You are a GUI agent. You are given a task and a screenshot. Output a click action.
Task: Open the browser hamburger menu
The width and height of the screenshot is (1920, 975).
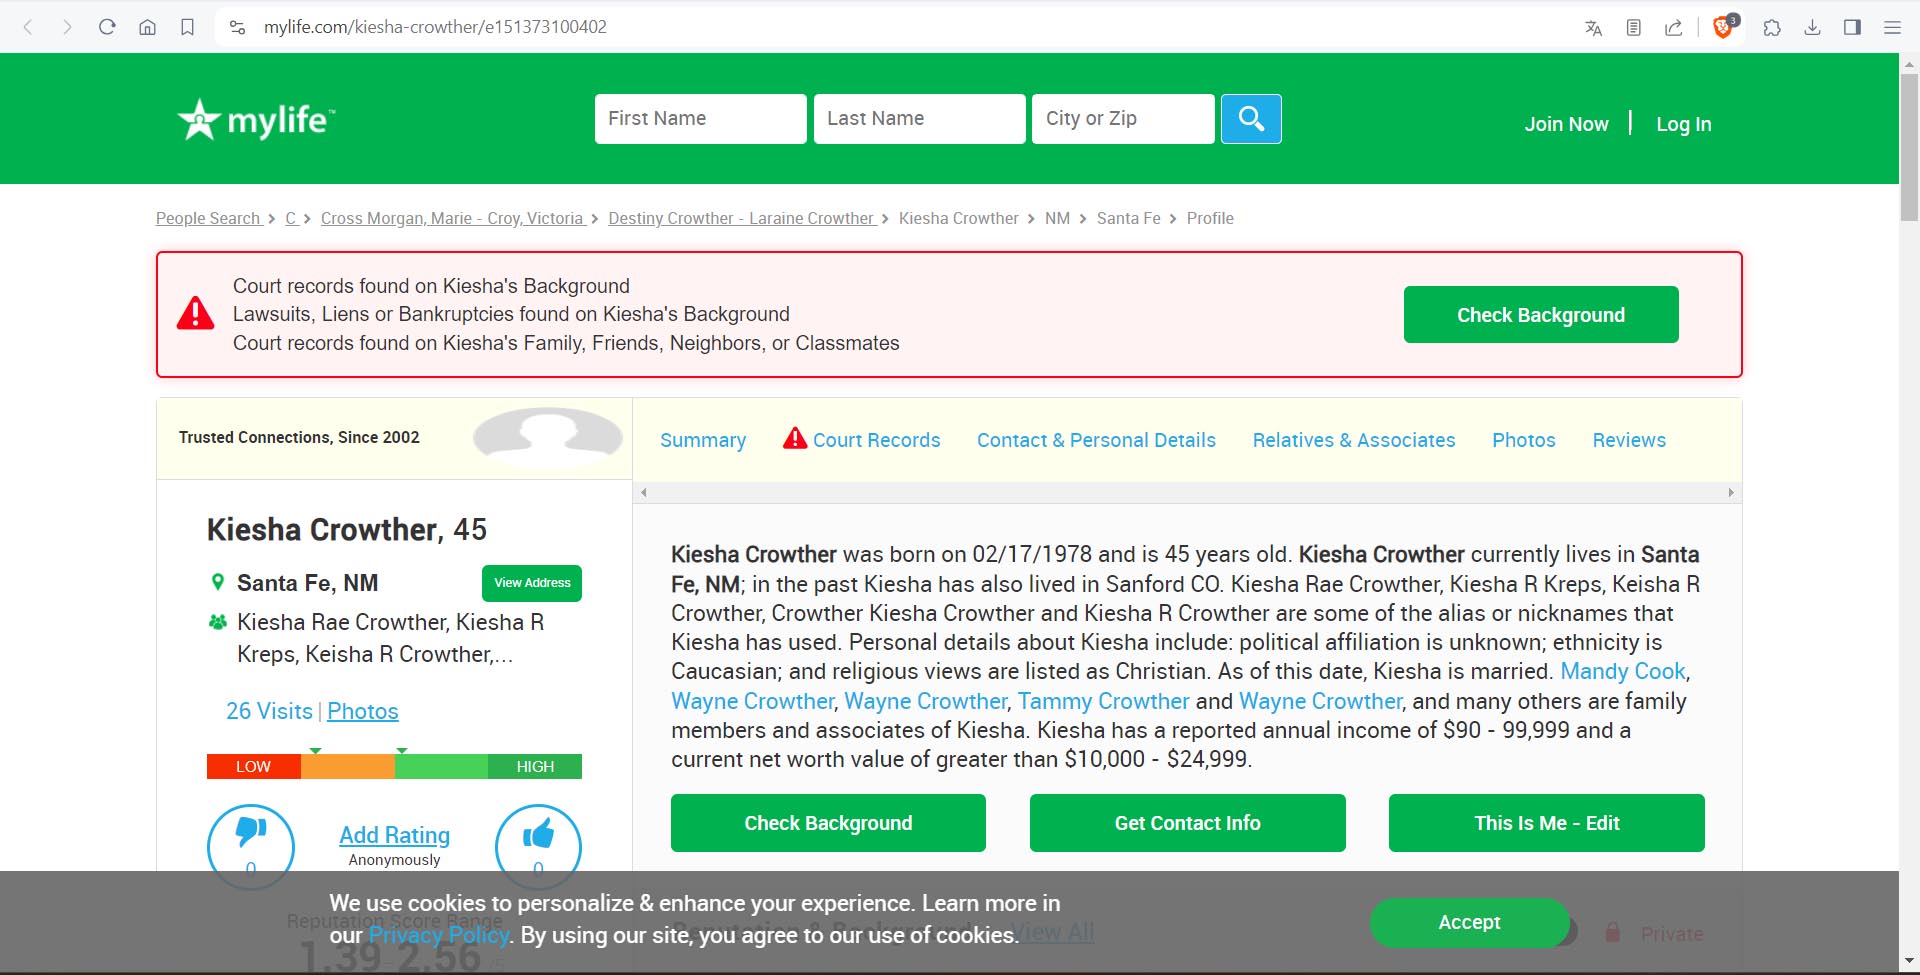[1892, 27]
